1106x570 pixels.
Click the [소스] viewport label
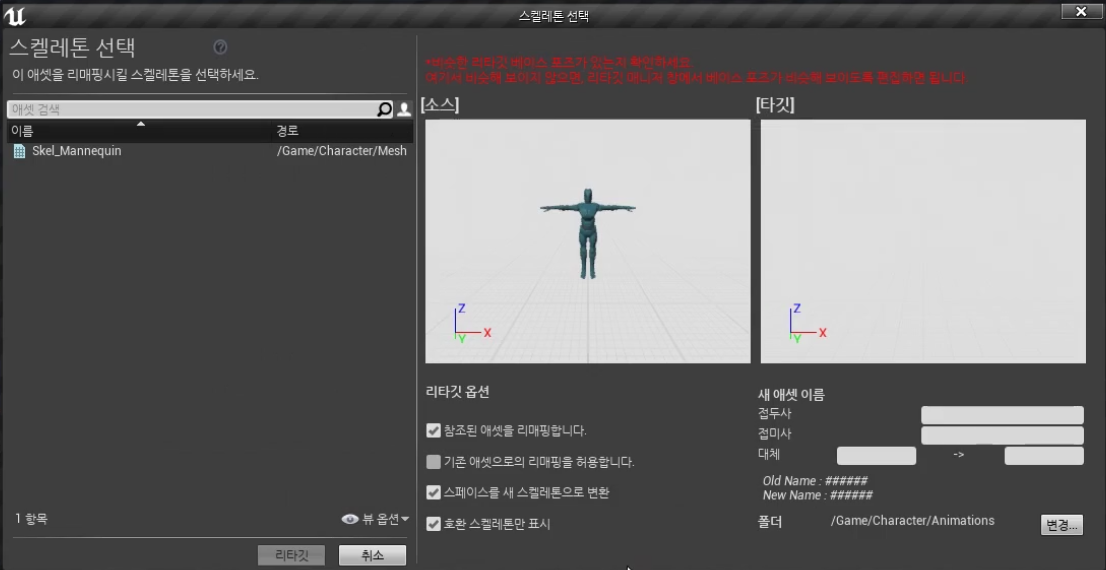(x=439, y=105)
